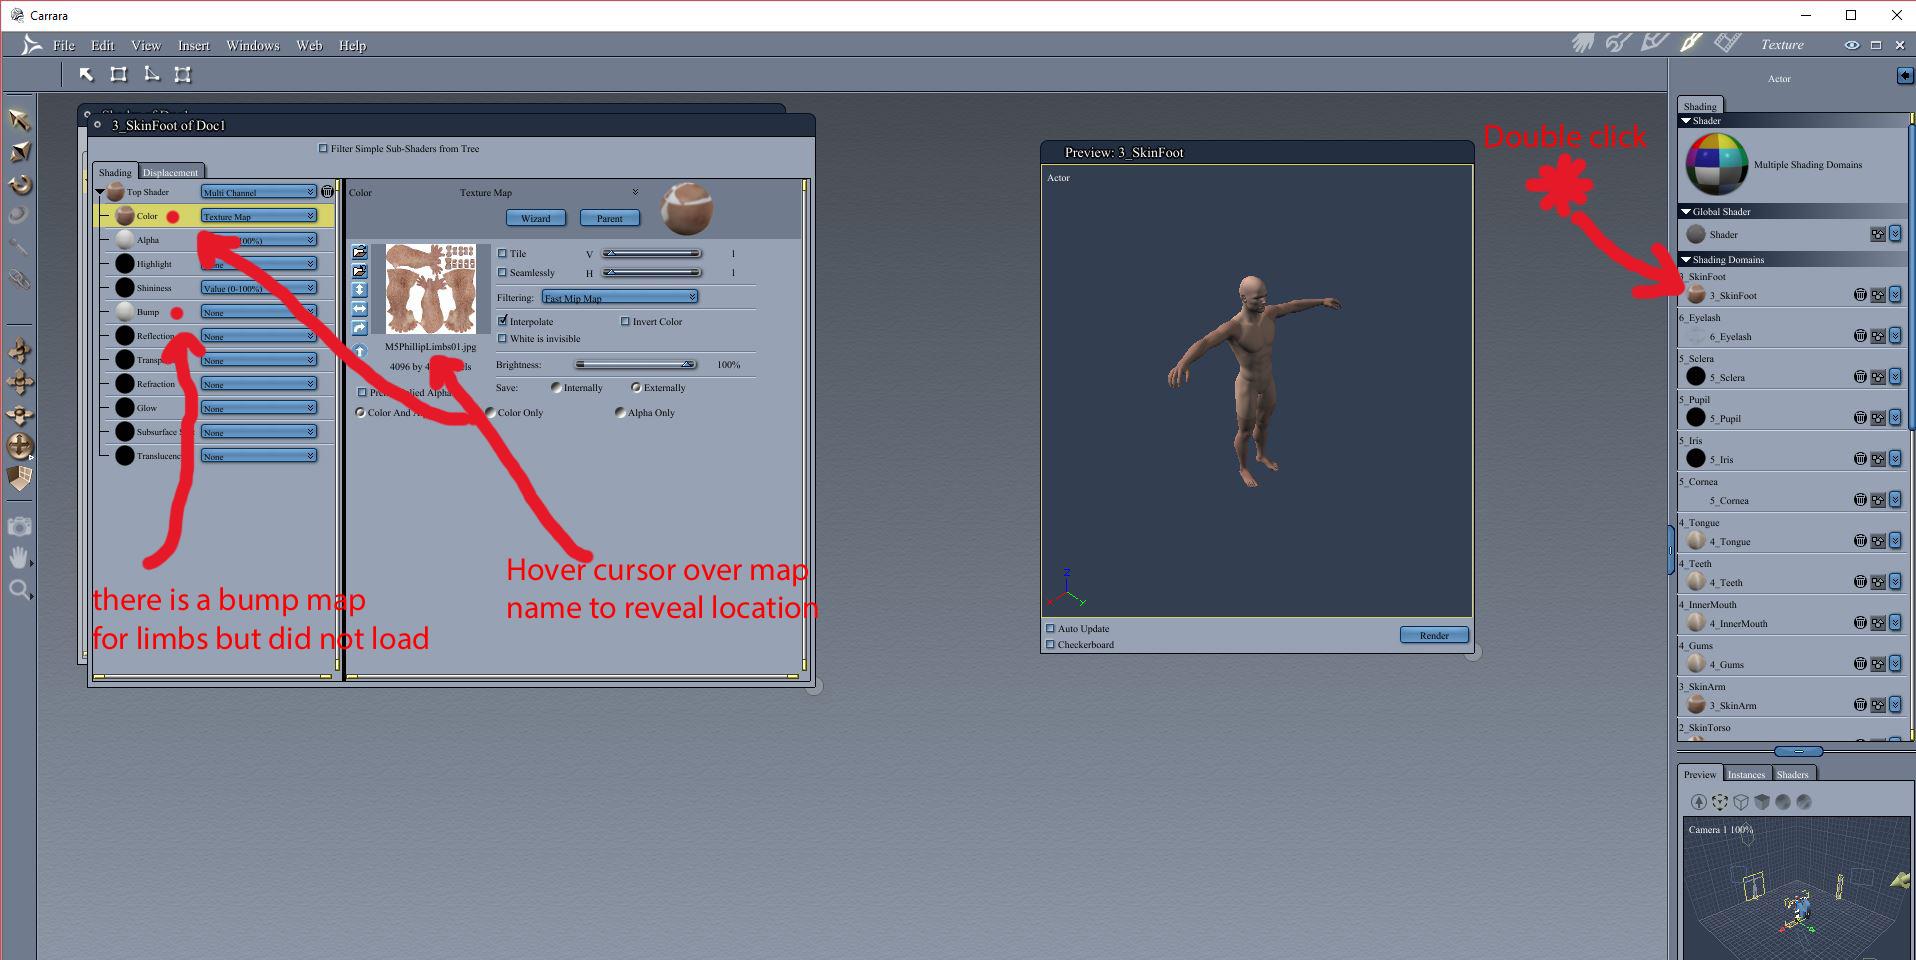
Task: Switch to the Displacement tab
Action: pos(171,172)
